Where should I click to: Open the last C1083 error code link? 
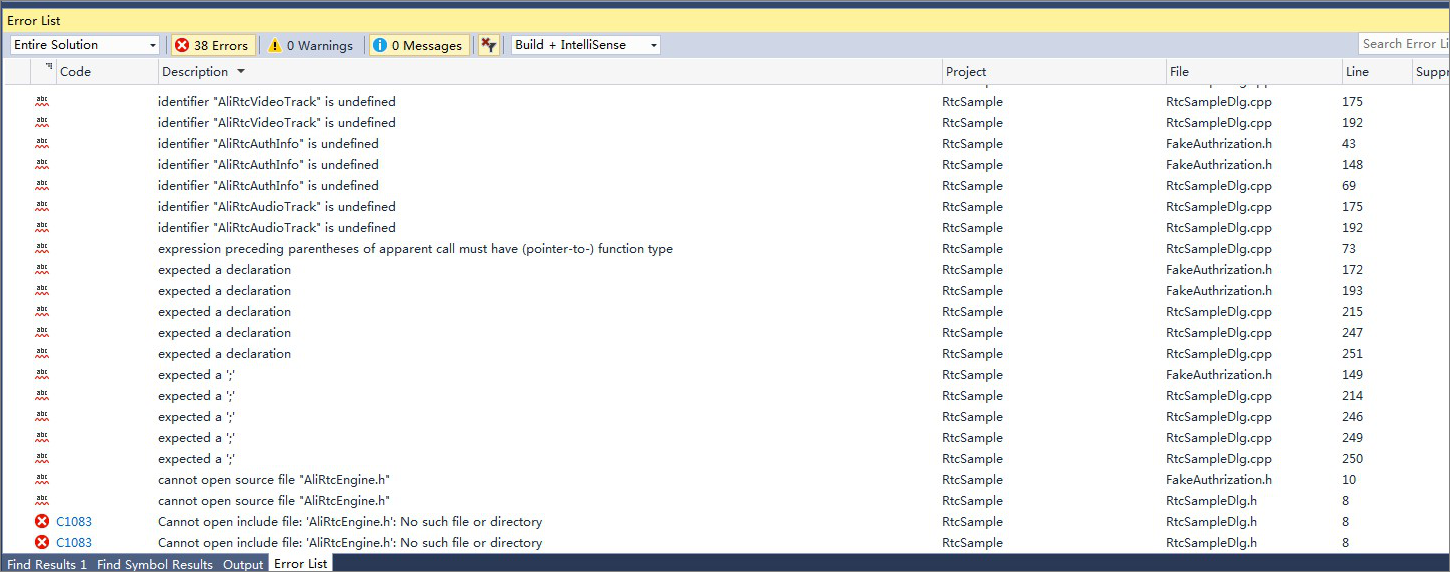pyautogui.click(x=74, y=543)
